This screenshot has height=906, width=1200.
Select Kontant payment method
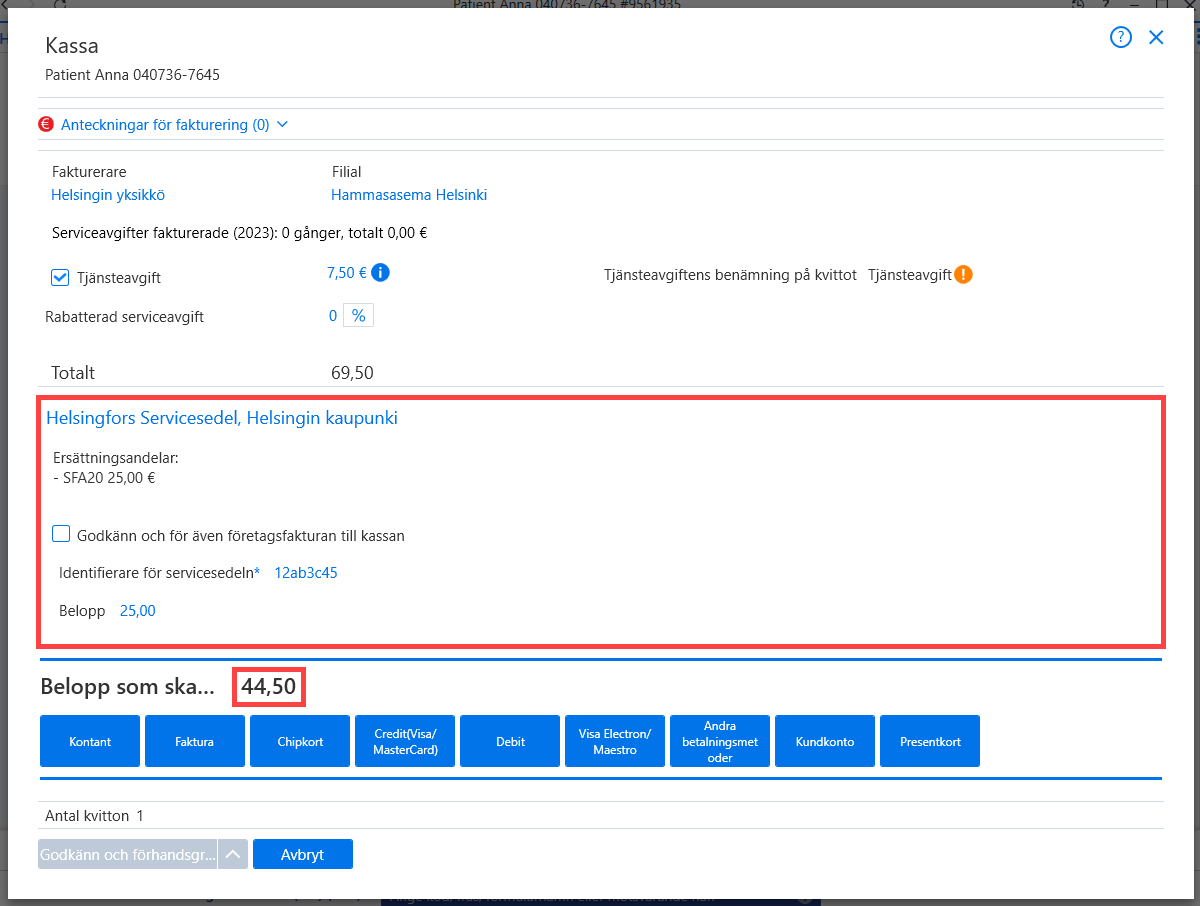click(90, 741)
